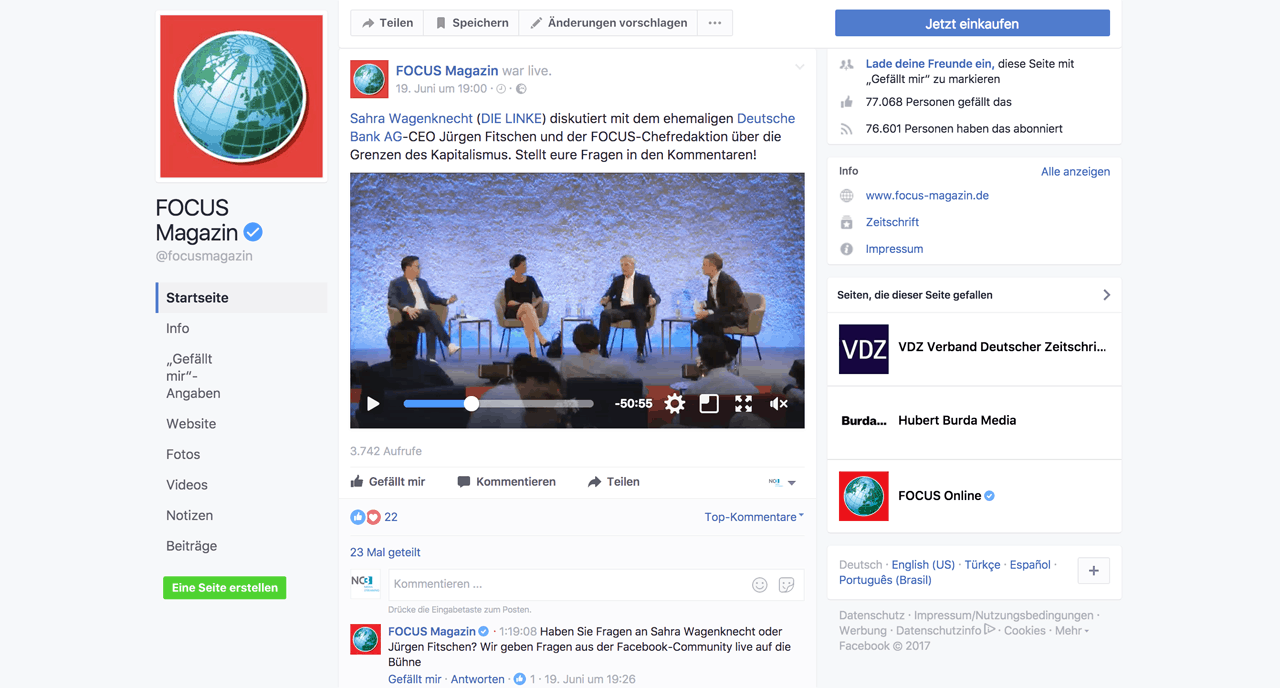Open Datenschutz footer link
This screenshot has height=688, width=1280.
871,615
